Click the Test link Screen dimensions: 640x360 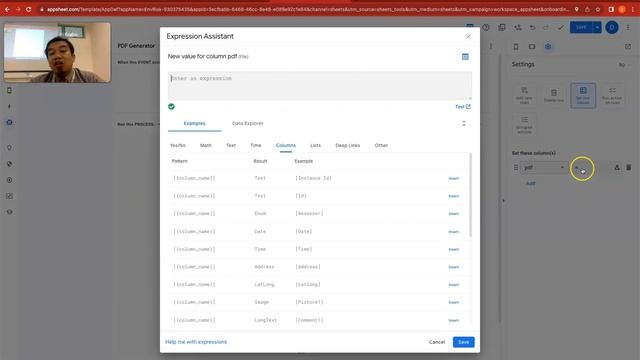click(x=462, y=107)
